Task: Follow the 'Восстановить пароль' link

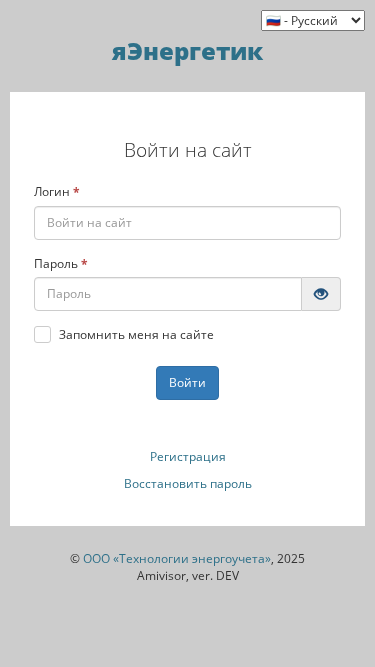Action: 188,484
